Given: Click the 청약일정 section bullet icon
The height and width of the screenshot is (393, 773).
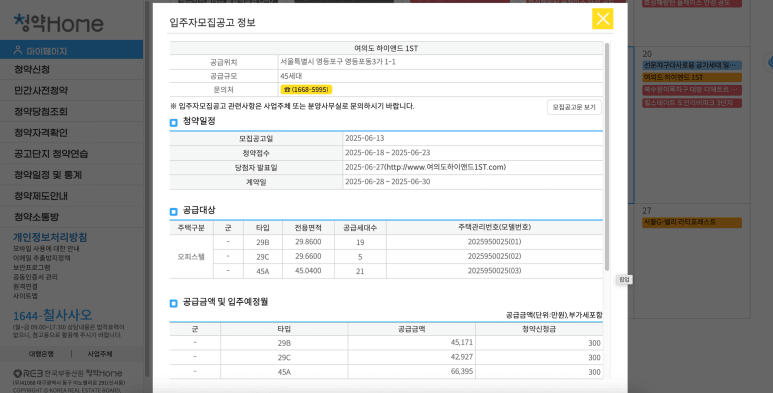Looking at the screenshot, I should 174,122.
